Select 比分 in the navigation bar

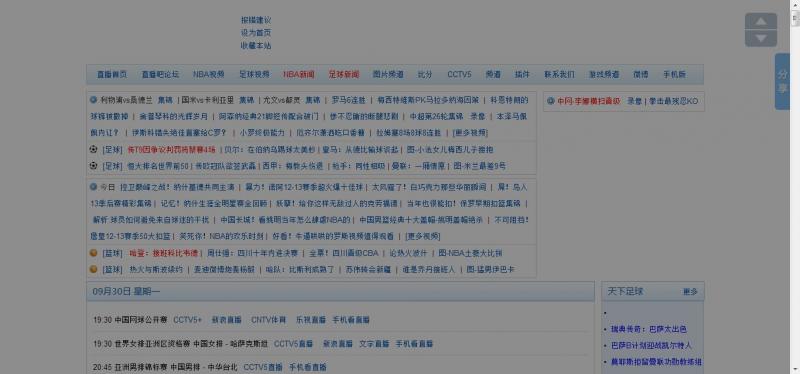[x=425, y=74]
